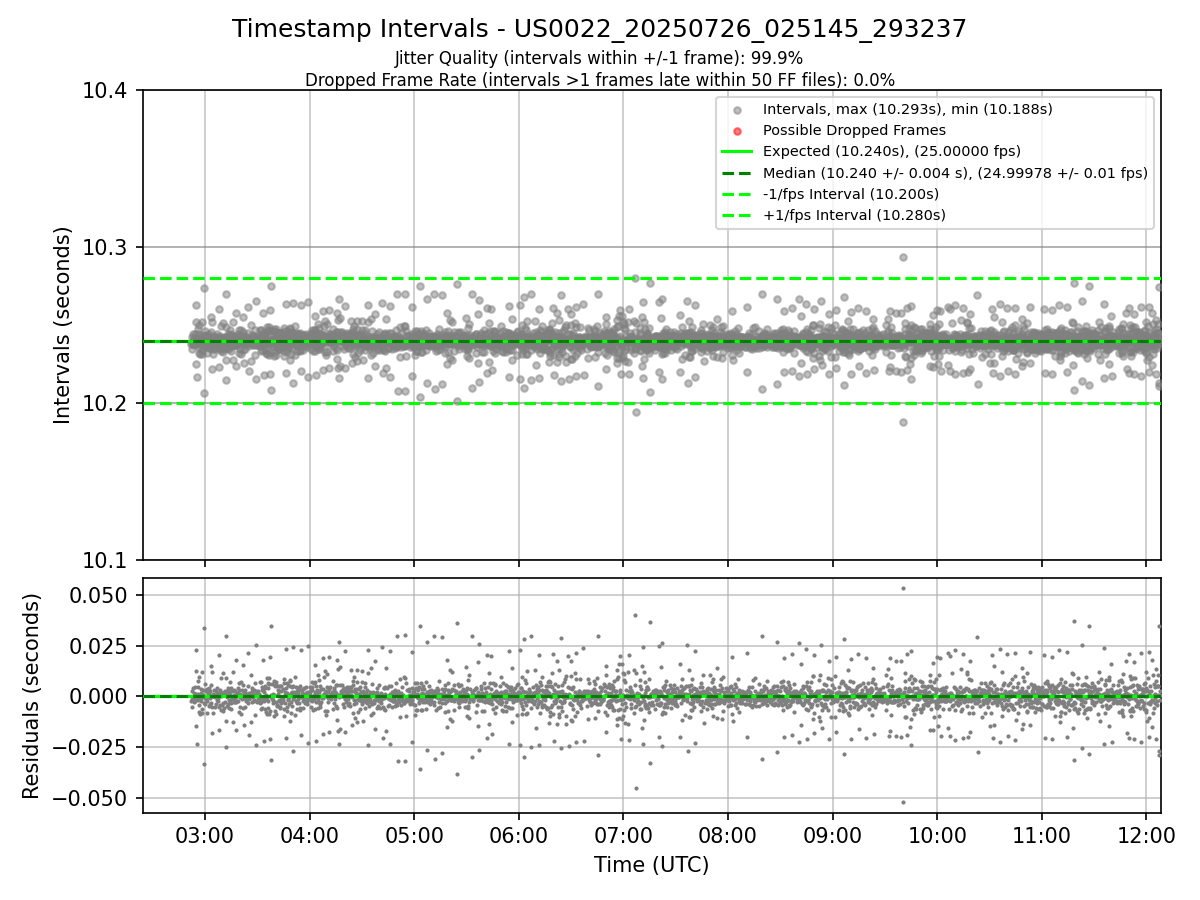This screenshot has width=1200, height=900.
Task: Click the 'Residuals (seconds)' y-axis label
Action: pos(32,696)
